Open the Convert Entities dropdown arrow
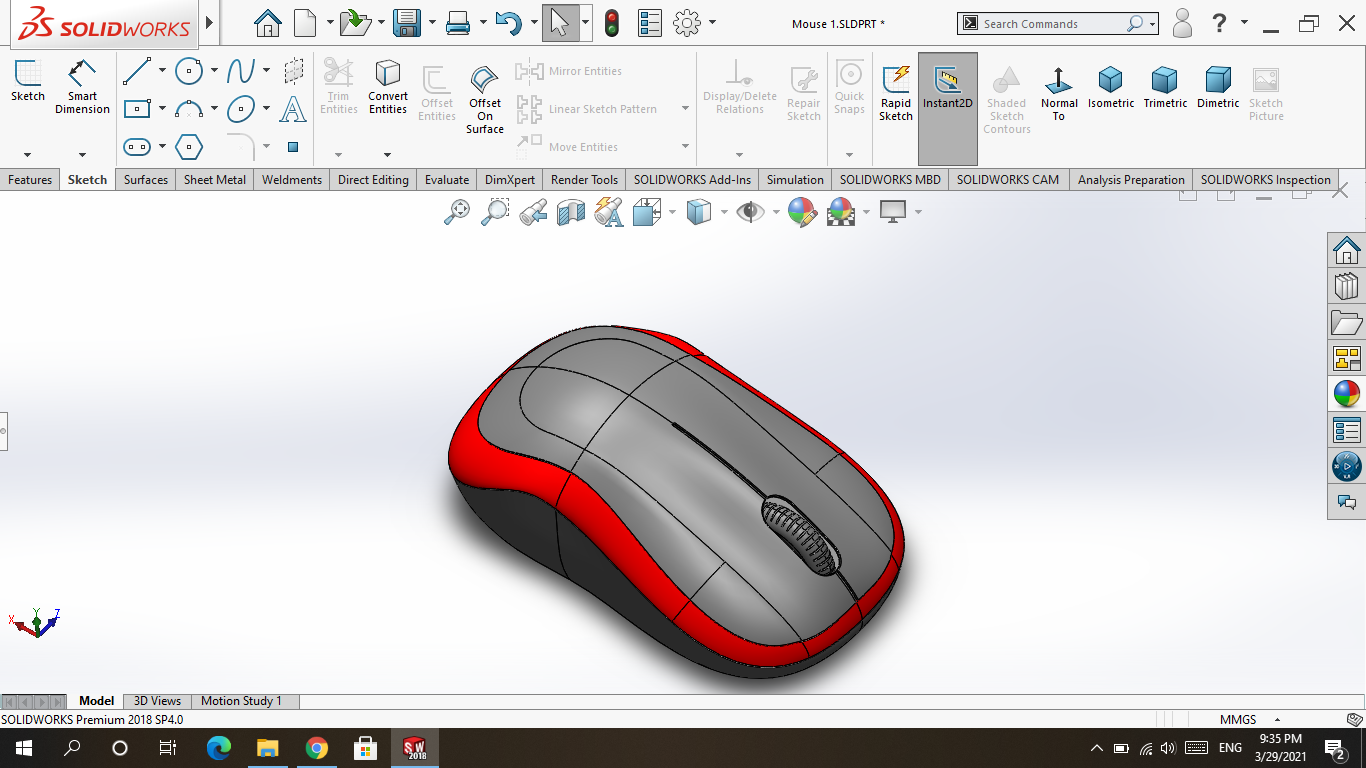The height and width of the screenshot is (768, 1366). tap(388, 155)
